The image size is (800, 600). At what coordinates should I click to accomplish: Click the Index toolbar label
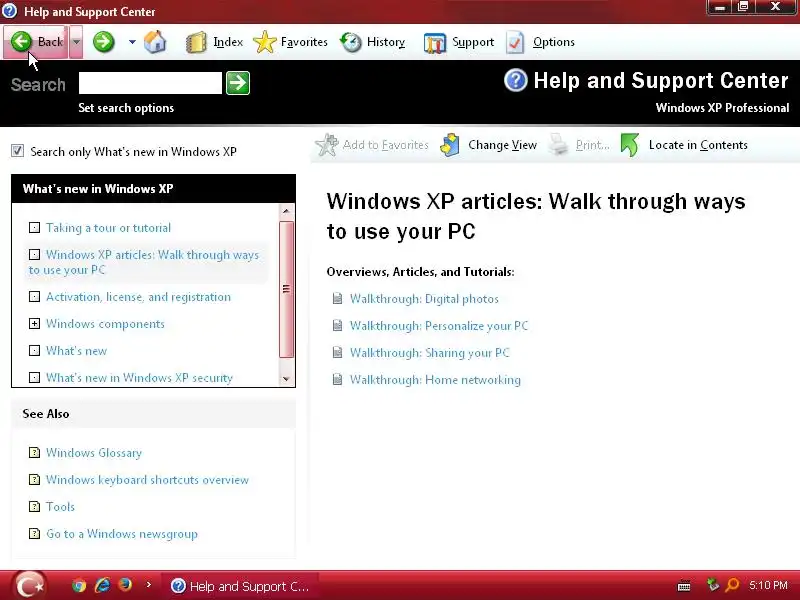228,42
